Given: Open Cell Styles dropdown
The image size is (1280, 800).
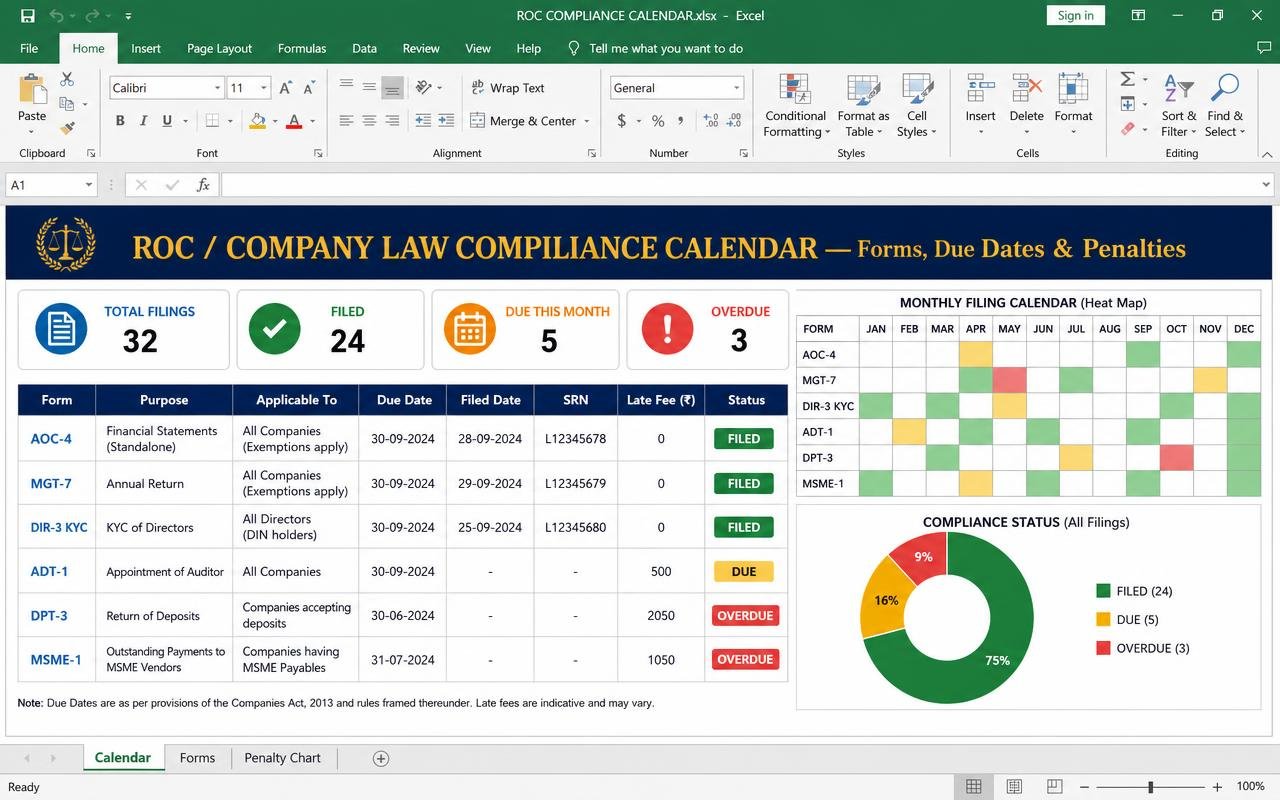Looking at the screenshot, I should pos(916,105).
